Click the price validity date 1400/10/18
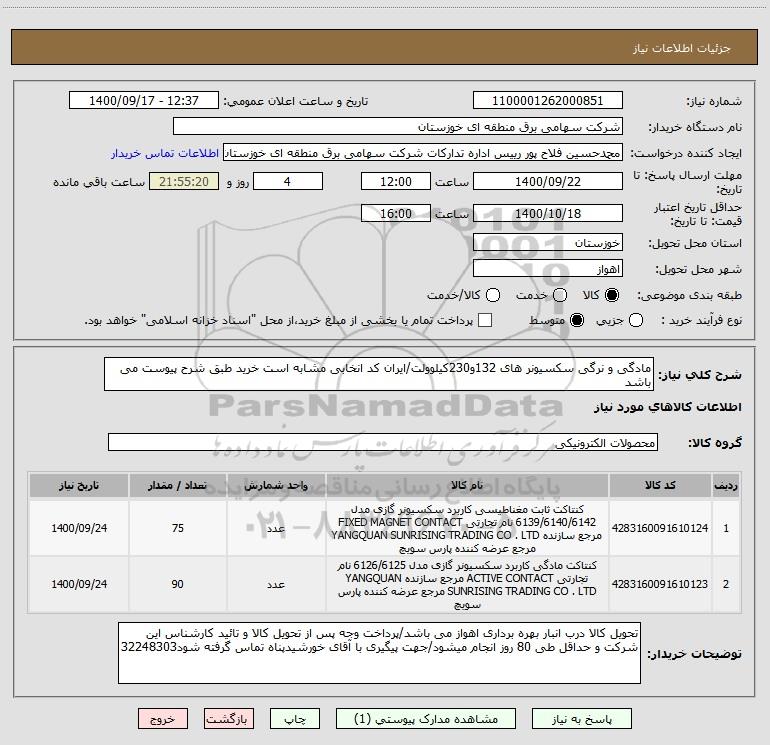Image resolution: width=770 pixels, height=745 pixels. [x=548, y=213]
